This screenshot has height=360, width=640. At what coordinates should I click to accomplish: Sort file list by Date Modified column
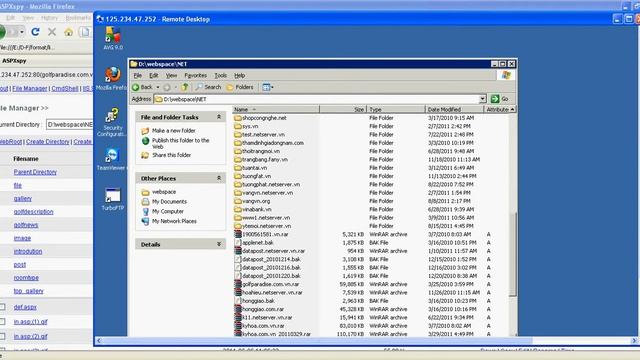click(x=454, y=109)
